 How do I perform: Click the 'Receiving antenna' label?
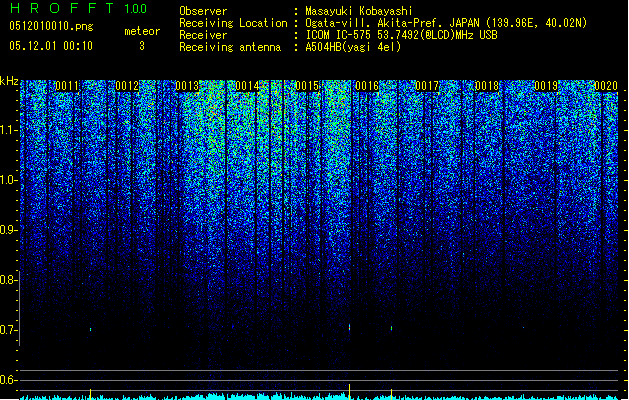click(x=230, y=47)
